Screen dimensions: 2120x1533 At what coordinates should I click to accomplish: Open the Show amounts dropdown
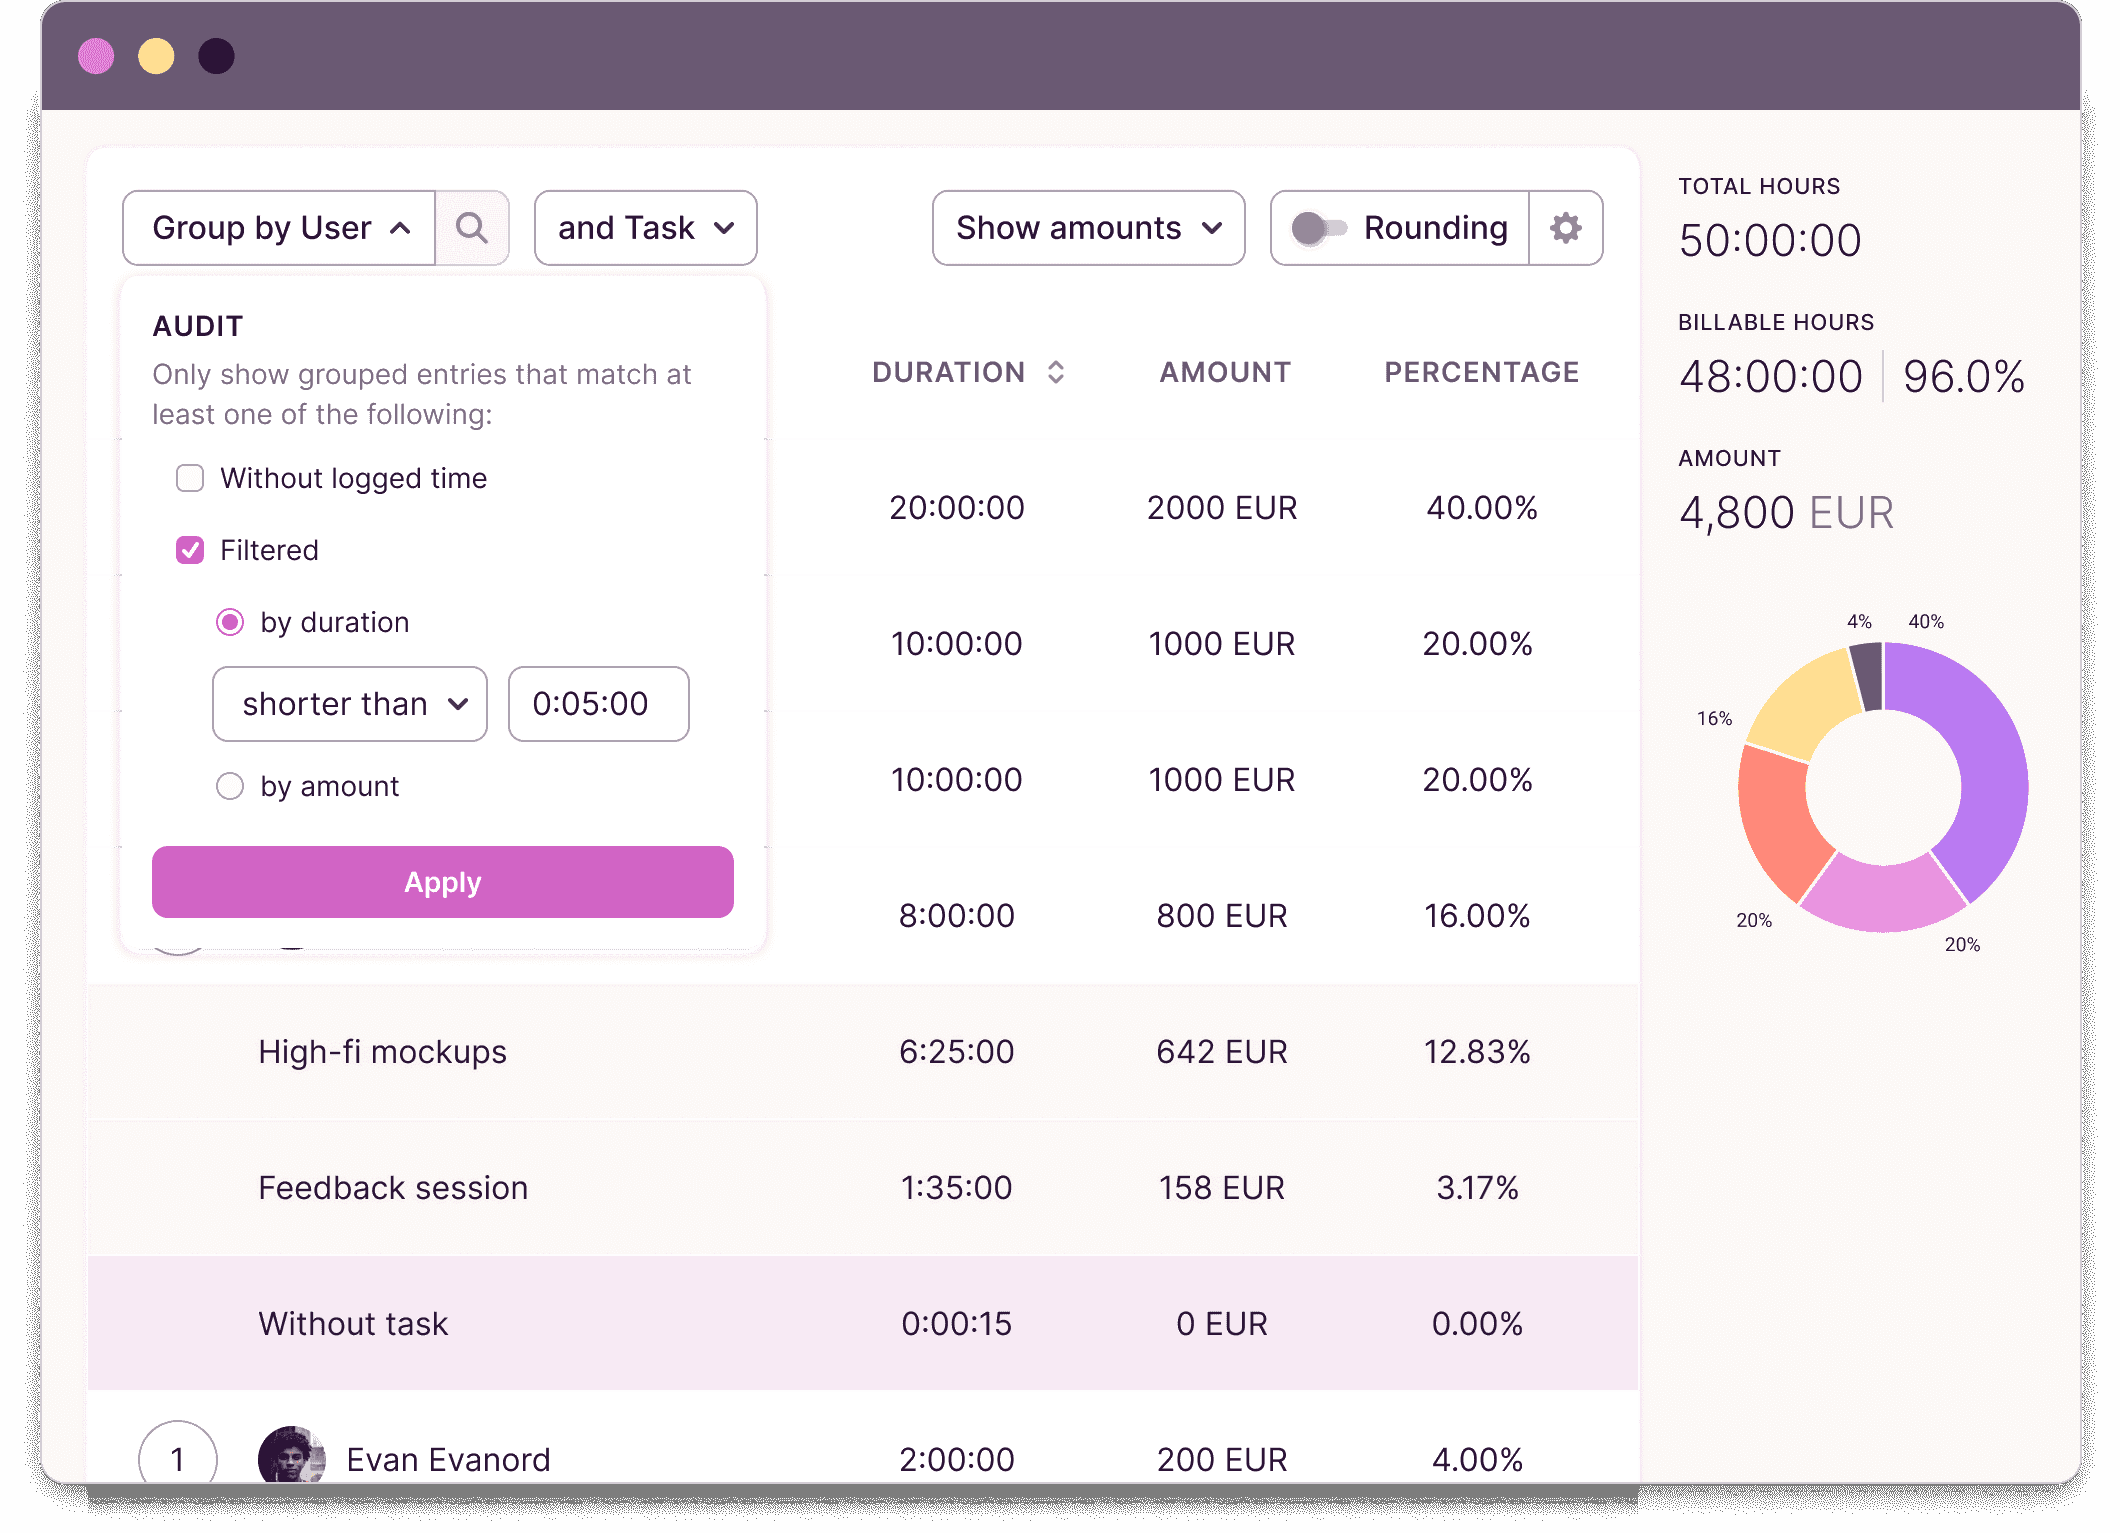point(1087,227)
